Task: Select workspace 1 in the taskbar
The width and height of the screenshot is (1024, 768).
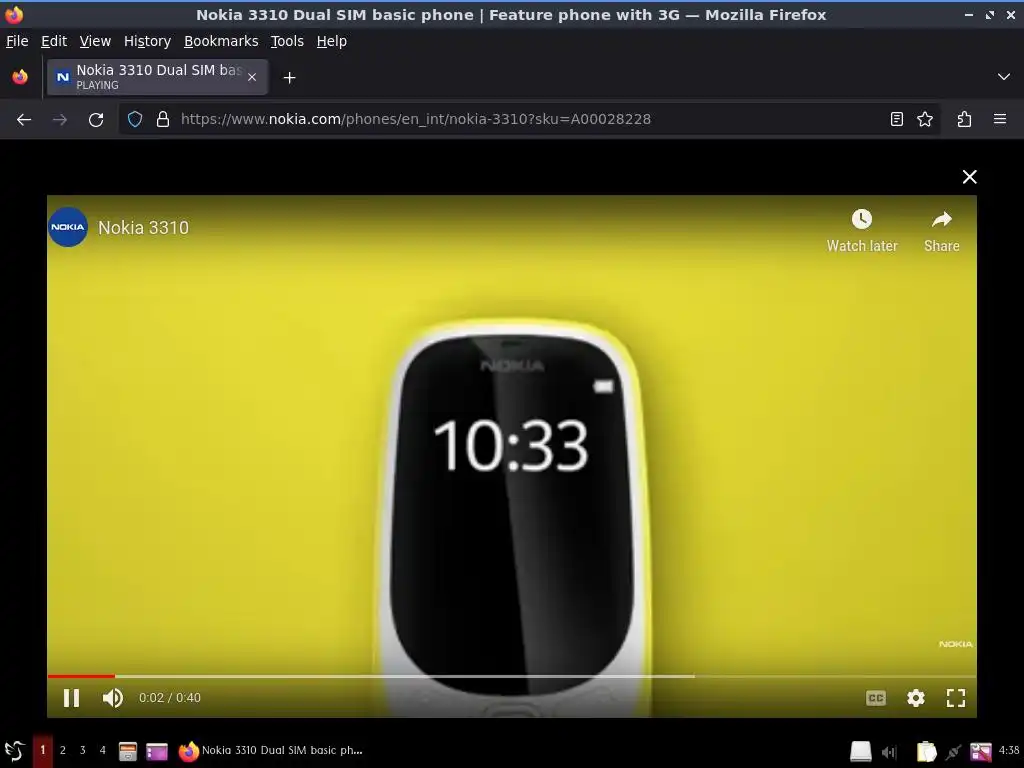Action: (43, 750)
